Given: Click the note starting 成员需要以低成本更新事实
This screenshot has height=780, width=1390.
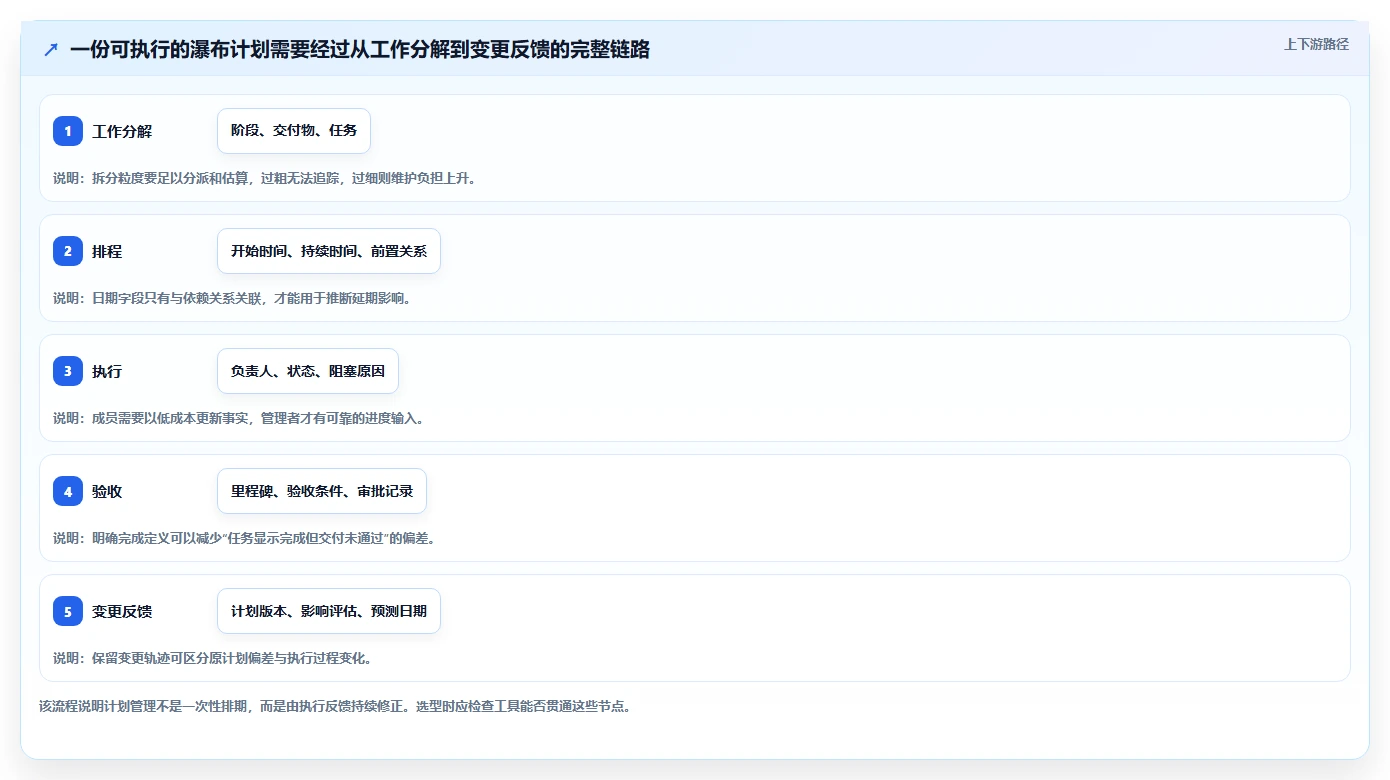Looking at the screenshot, I should coord(239,418).
